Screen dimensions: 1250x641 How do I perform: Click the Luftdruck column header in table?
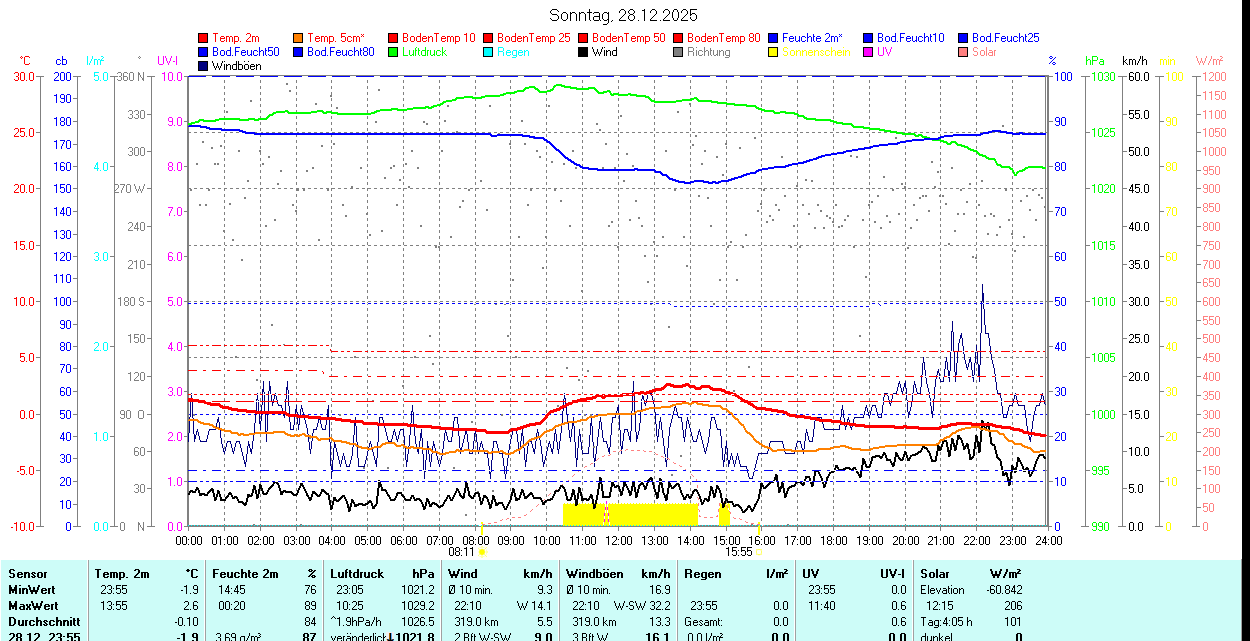tap(357, 574)
